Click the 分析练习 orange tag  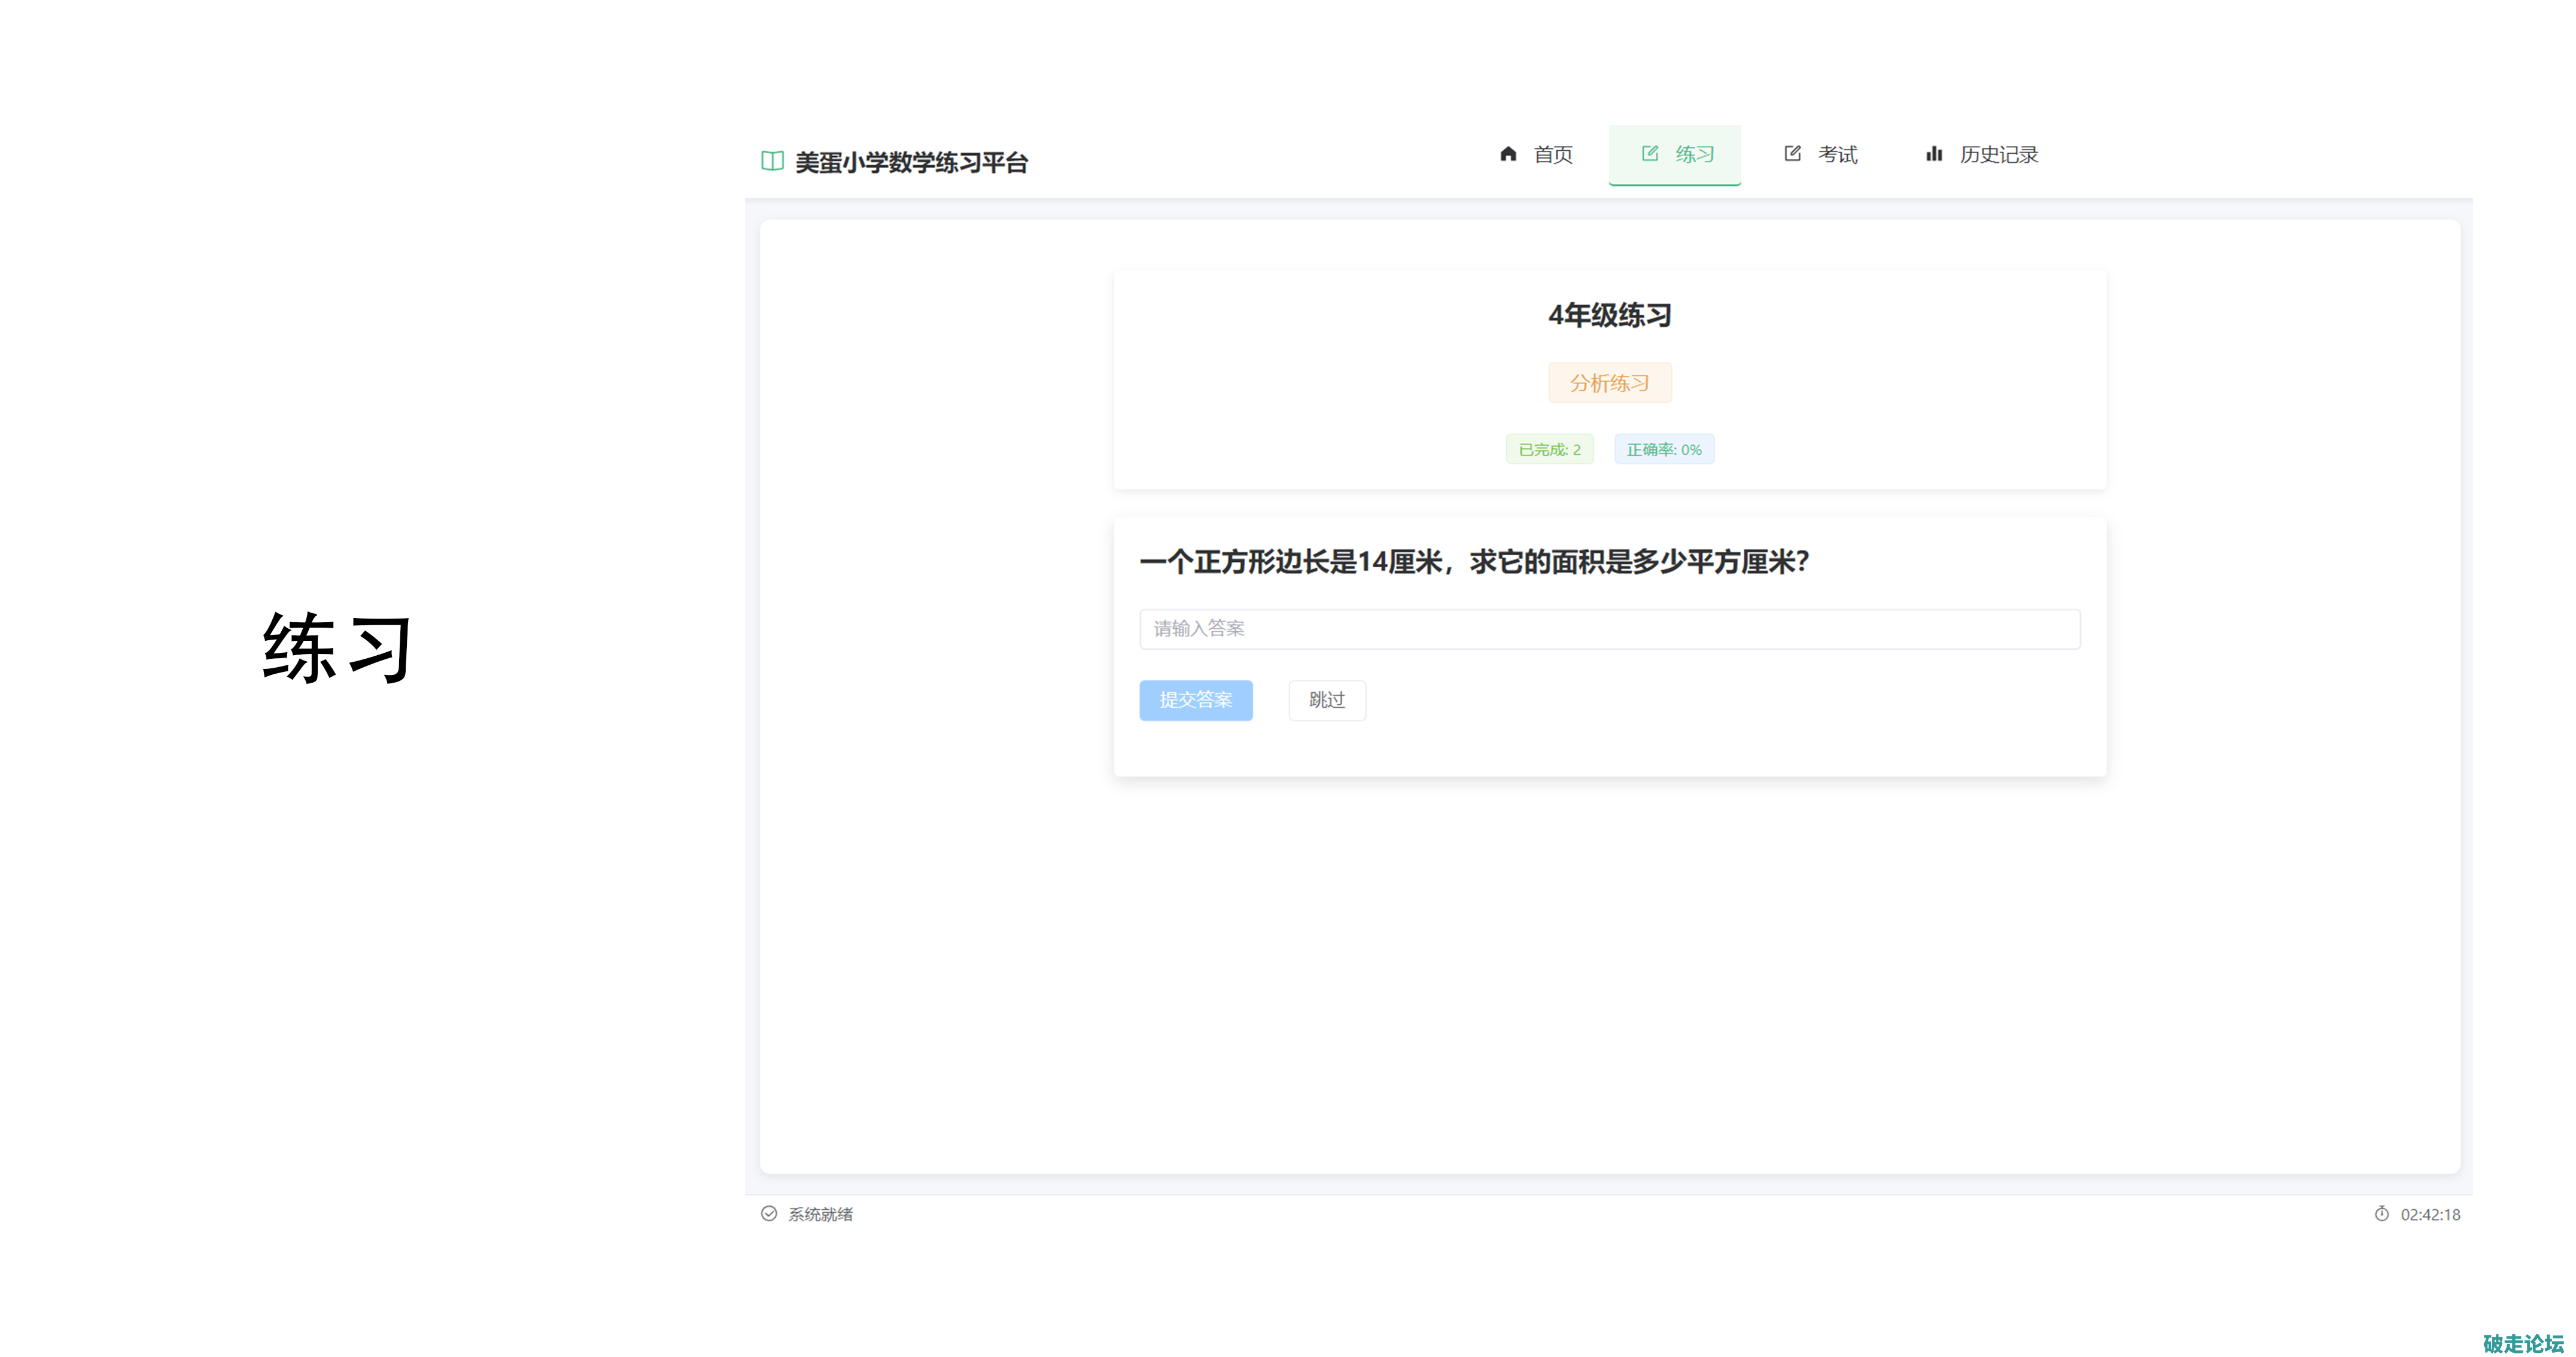coord(1609,383)
